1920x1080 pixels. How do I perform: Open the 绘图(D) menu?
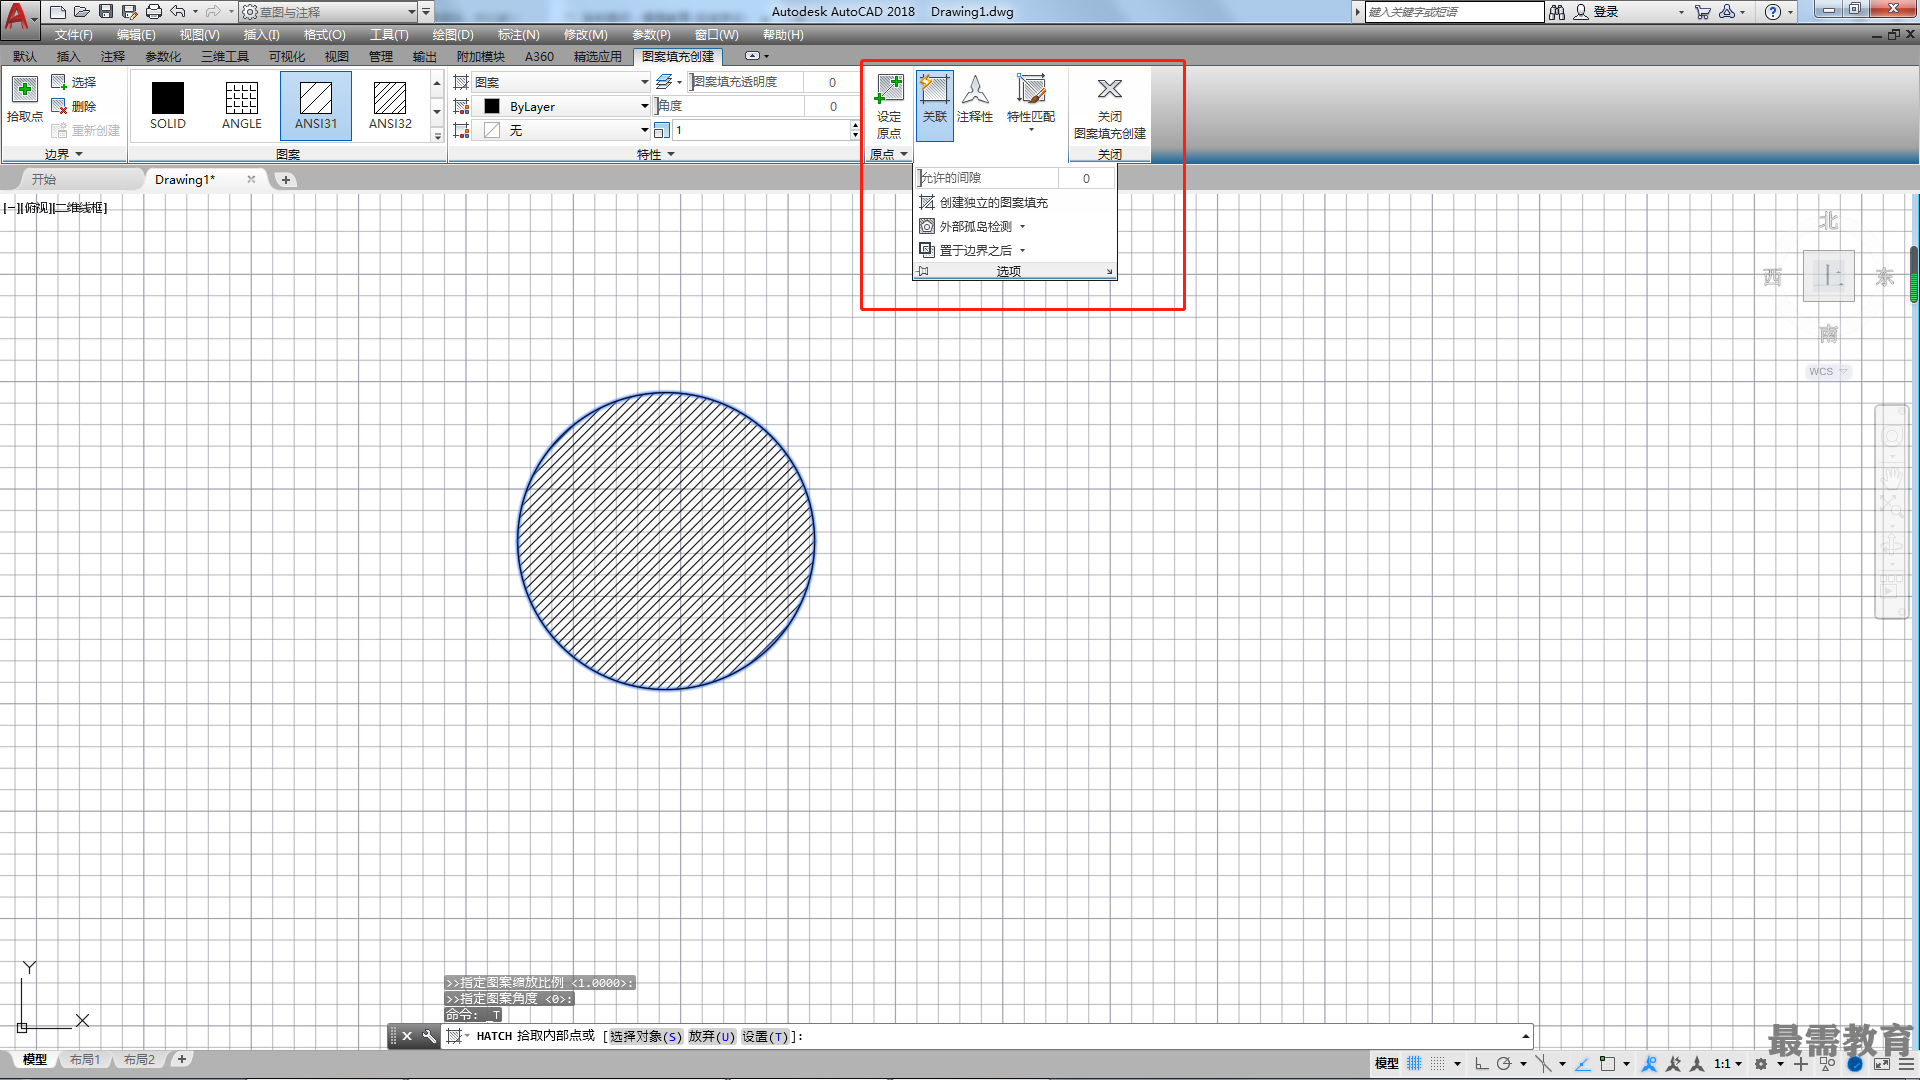coord(453,35)
